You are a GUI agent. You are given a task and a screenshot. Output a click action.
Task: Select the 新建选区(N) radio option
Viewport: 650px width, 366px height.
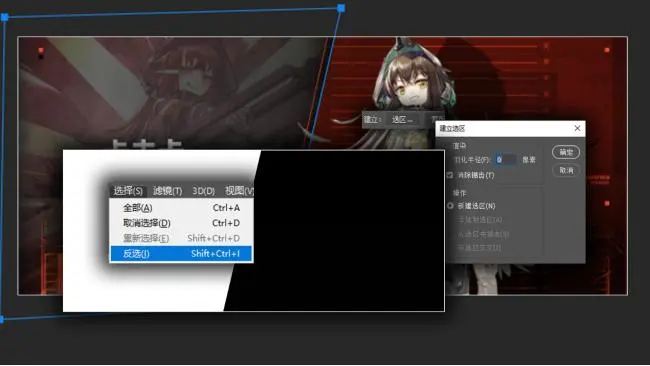point(450,206)
